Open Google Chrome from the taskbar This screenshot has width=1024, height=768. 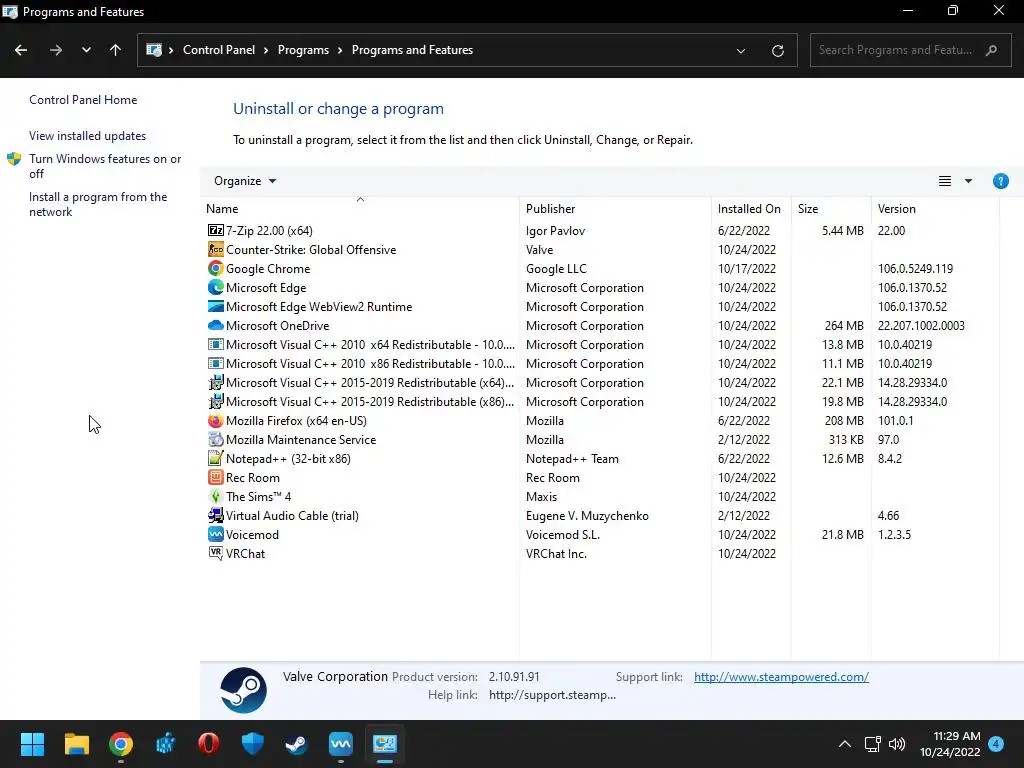121,744
